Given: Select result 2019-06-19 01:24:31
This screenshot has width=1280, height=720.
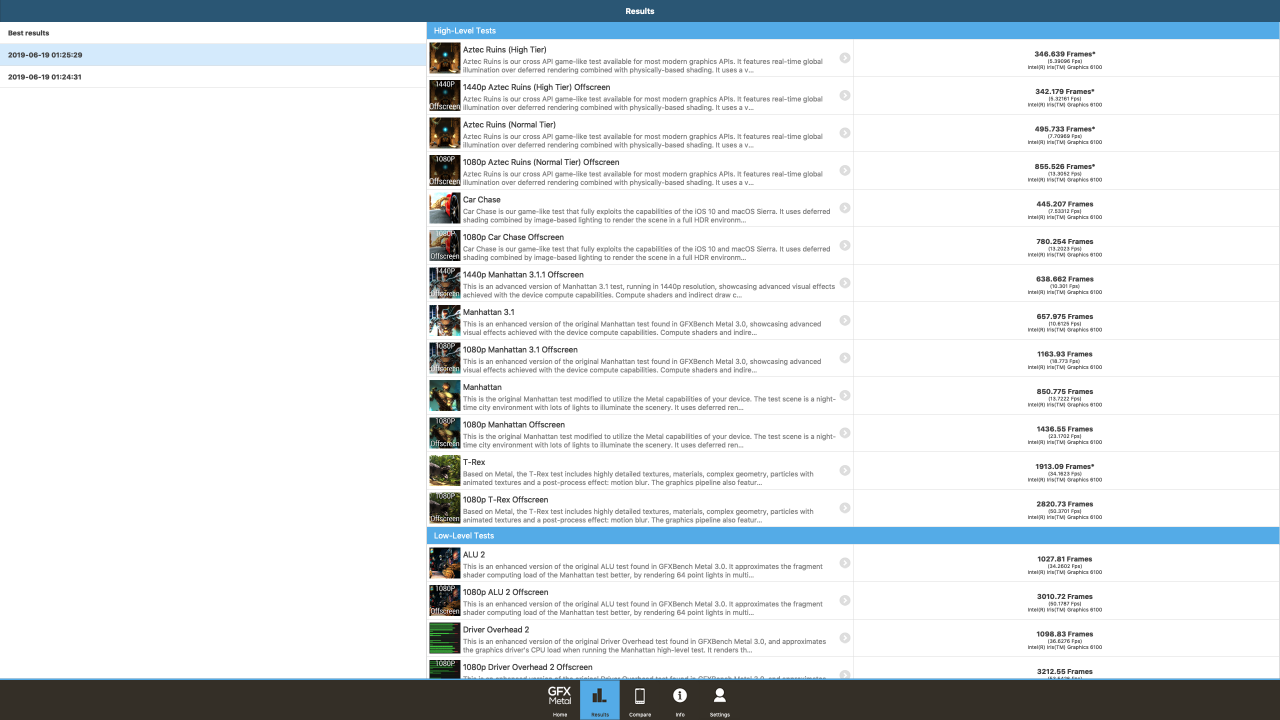Looking at the screenshot, I should pos(213,77).
